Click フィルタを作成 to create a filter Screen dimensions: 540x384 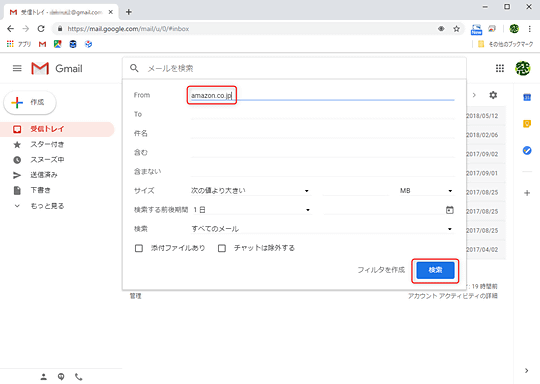tap(381, 270)
